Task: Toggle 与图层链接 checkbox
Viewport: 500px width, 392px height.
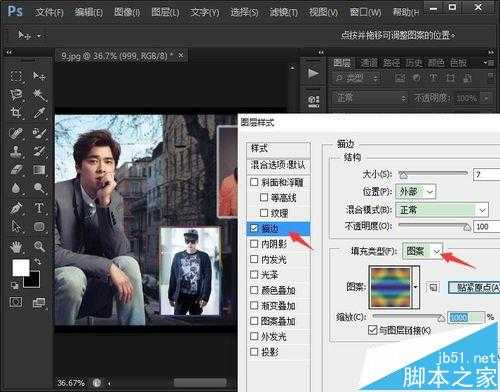Action: [372, 330]
